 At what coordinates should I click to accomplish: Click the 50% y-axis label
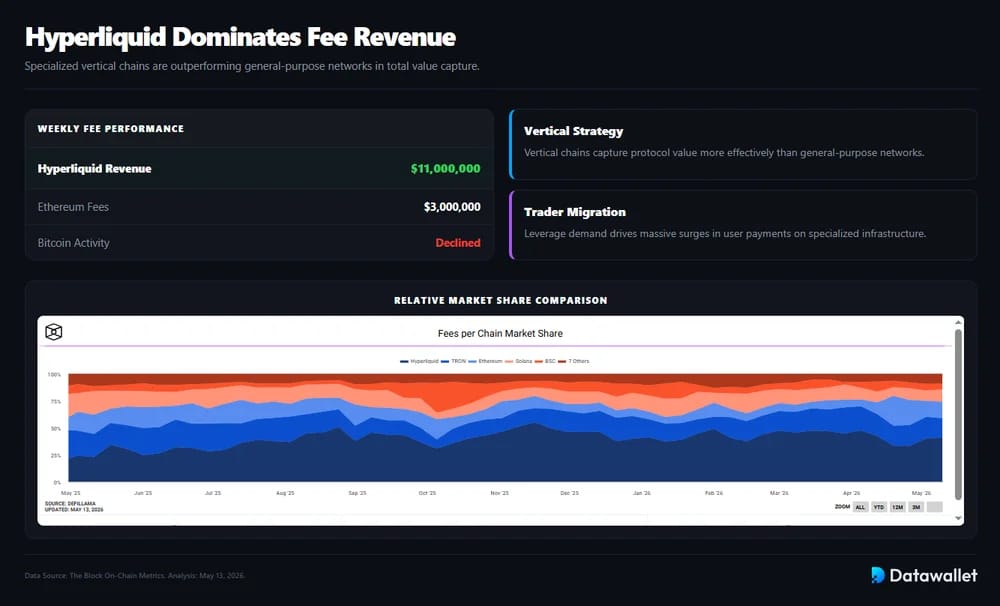(55, 429)
